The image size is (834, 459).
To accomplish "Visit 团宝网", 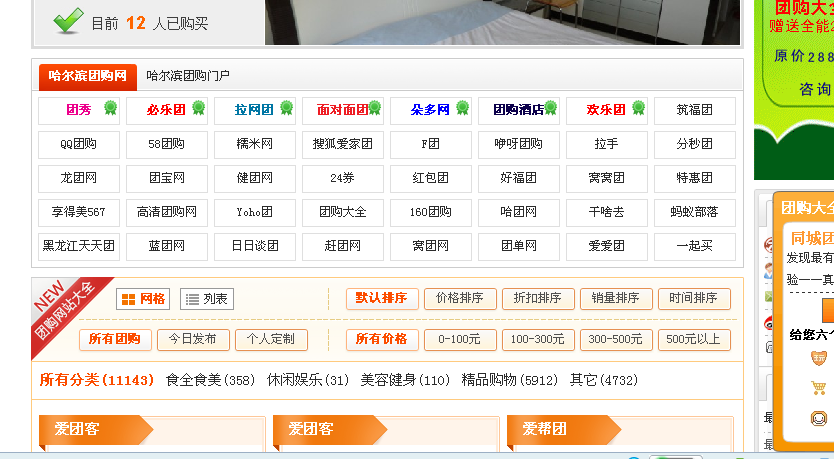I will point(166,178).
